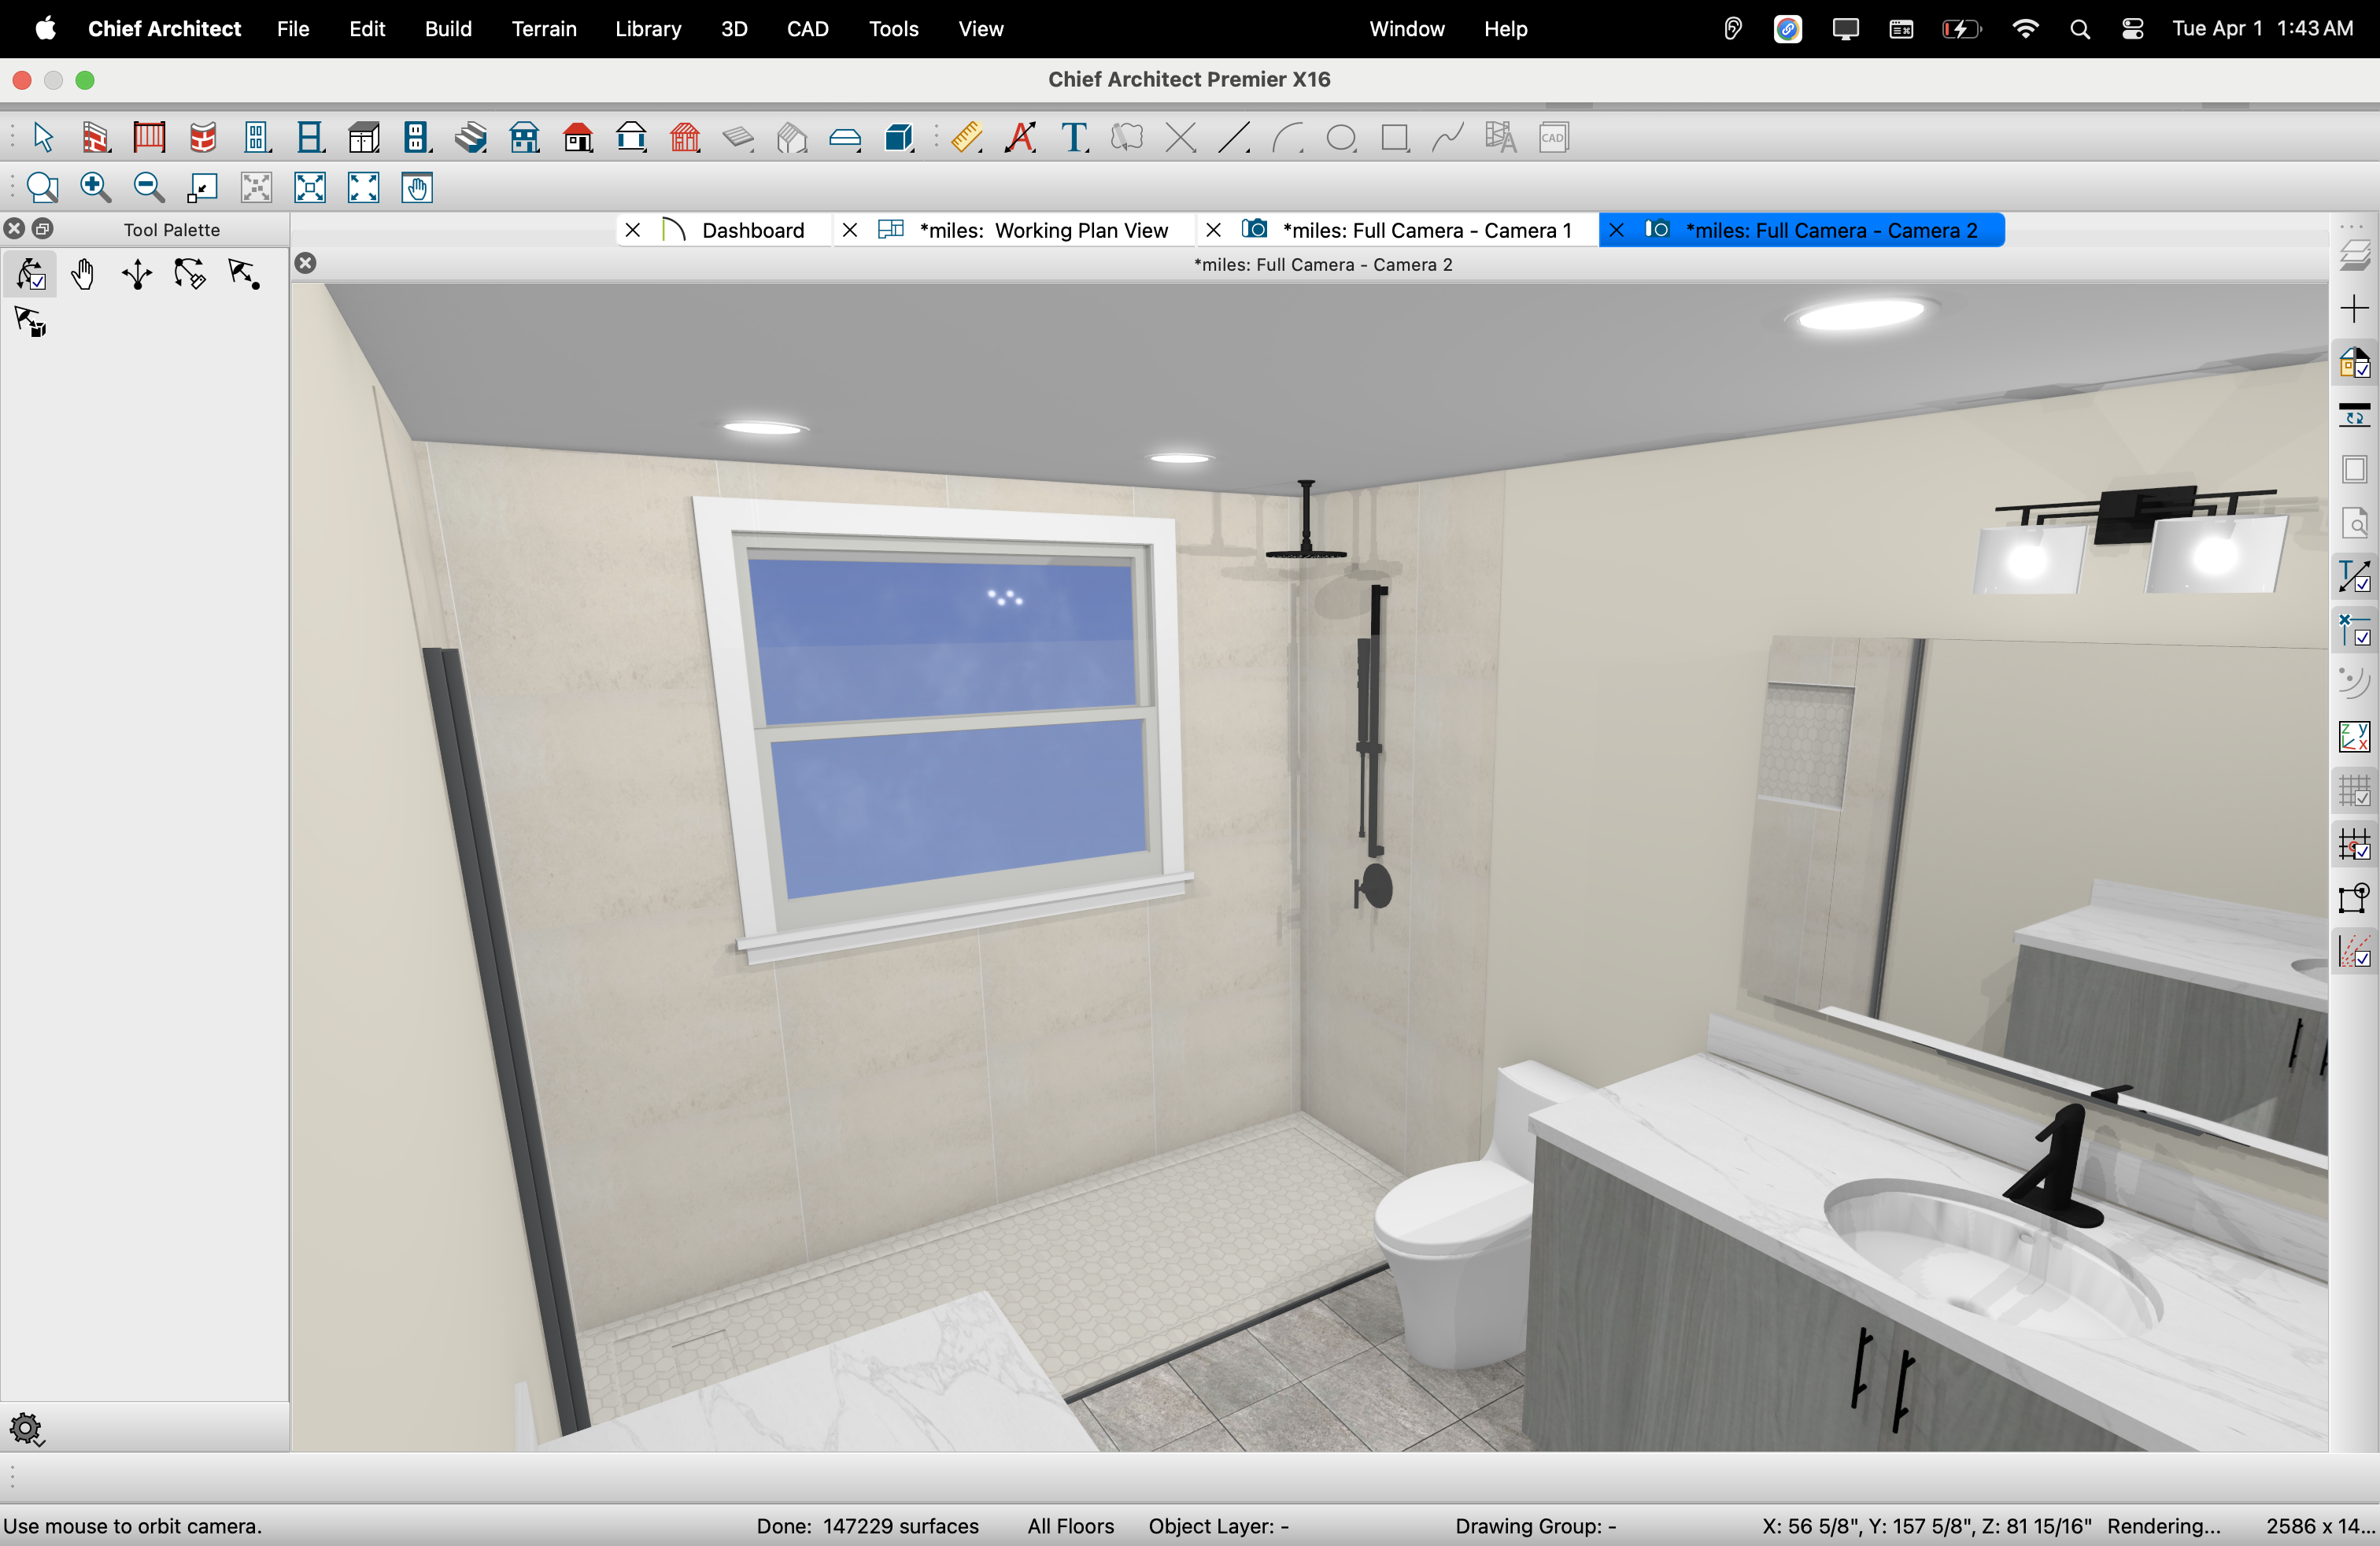Undock the Tool Palette panel

[42, 229]
